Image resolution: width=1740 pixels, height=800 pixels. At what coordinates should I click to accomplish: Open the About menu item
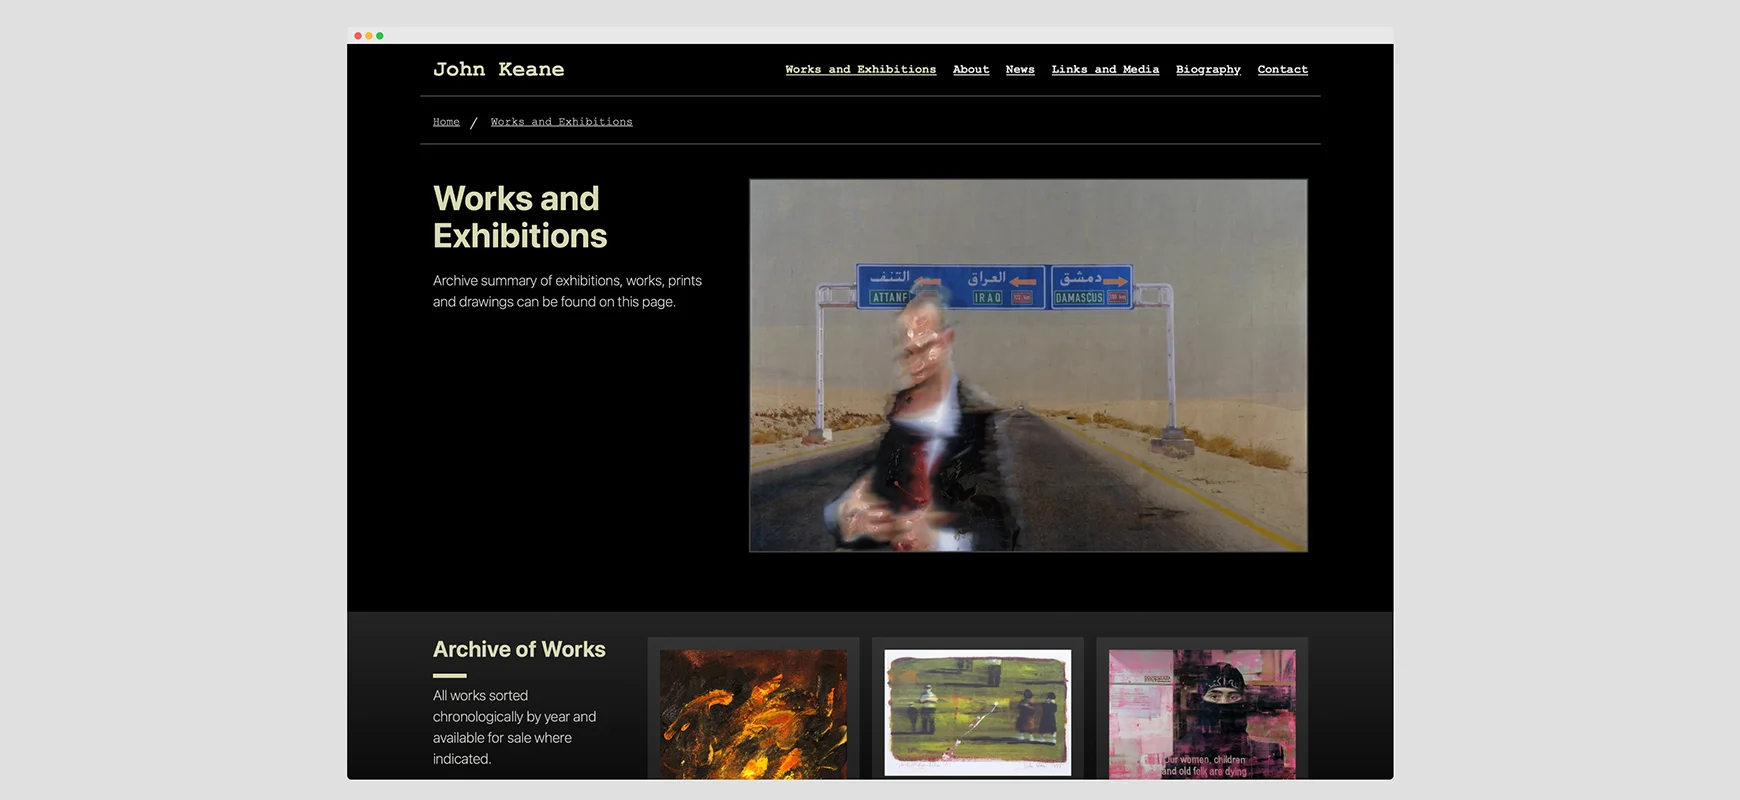(x=971, y=69)
